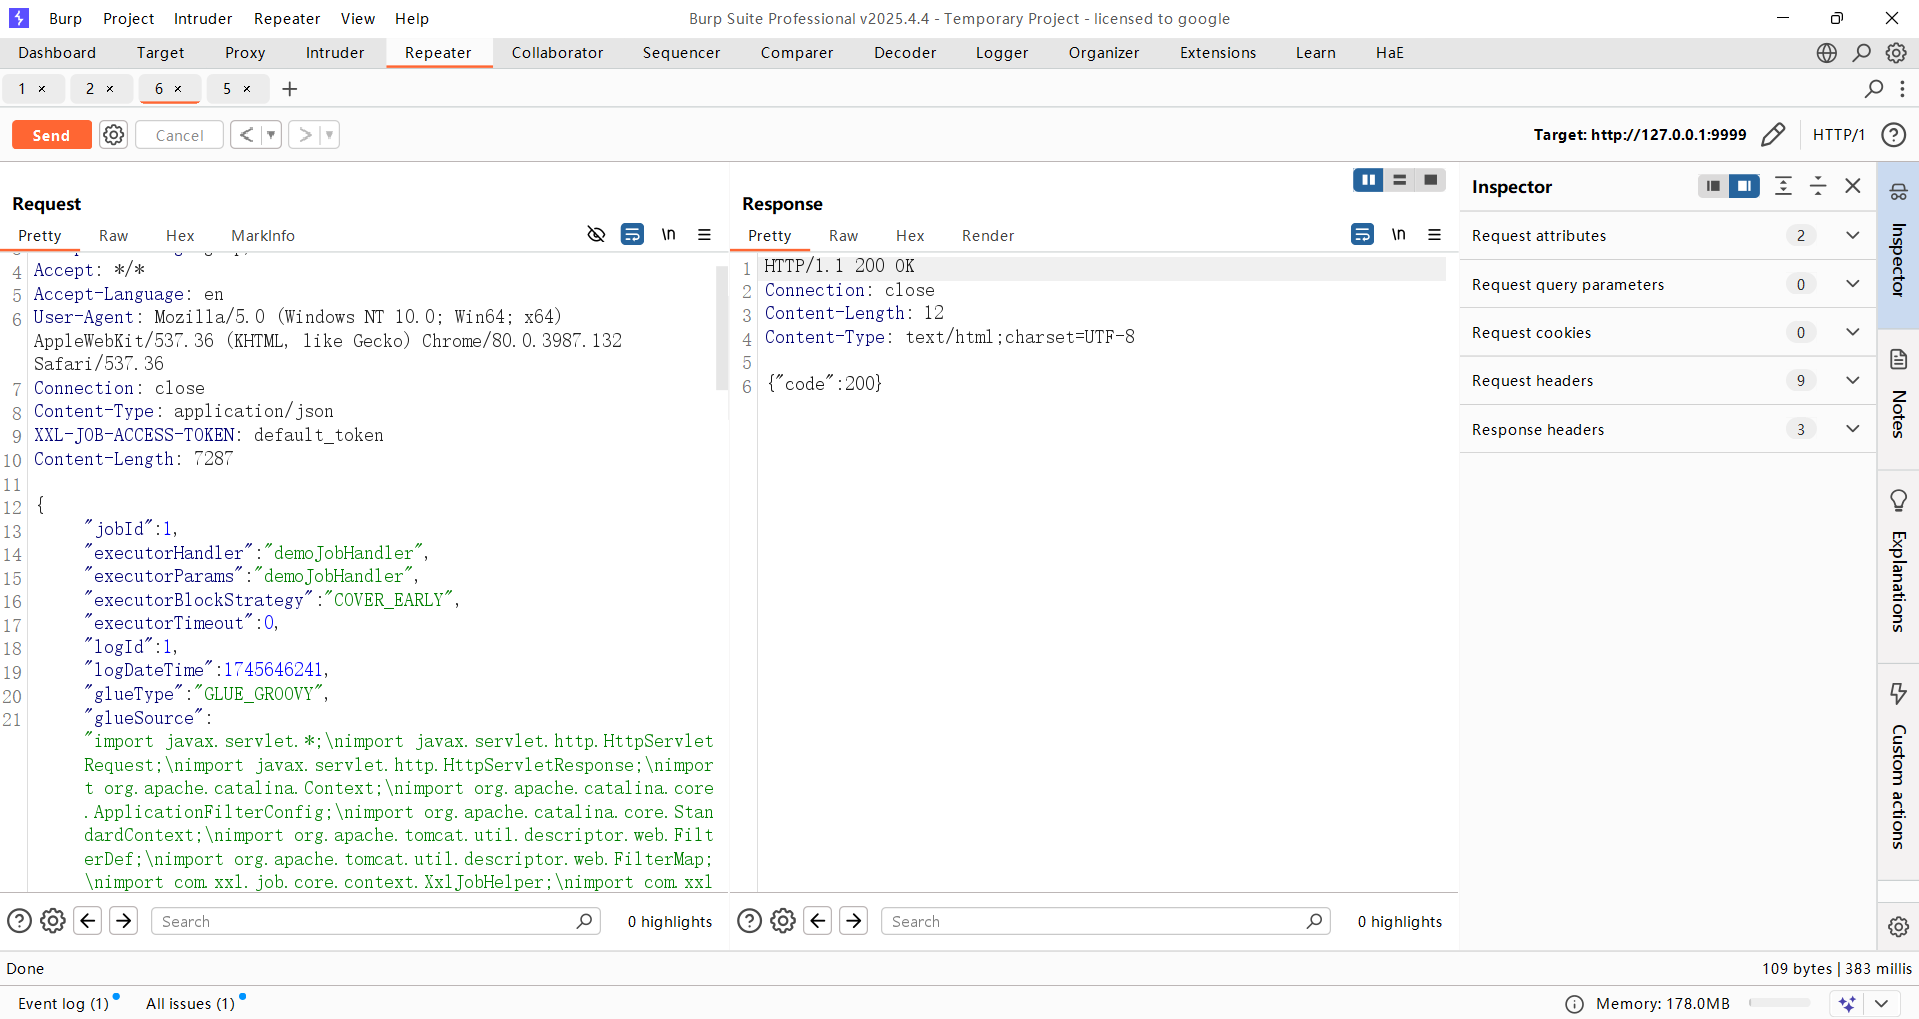Open Event log in status bar
1919x1019 pixels.
coord(63,1003)
